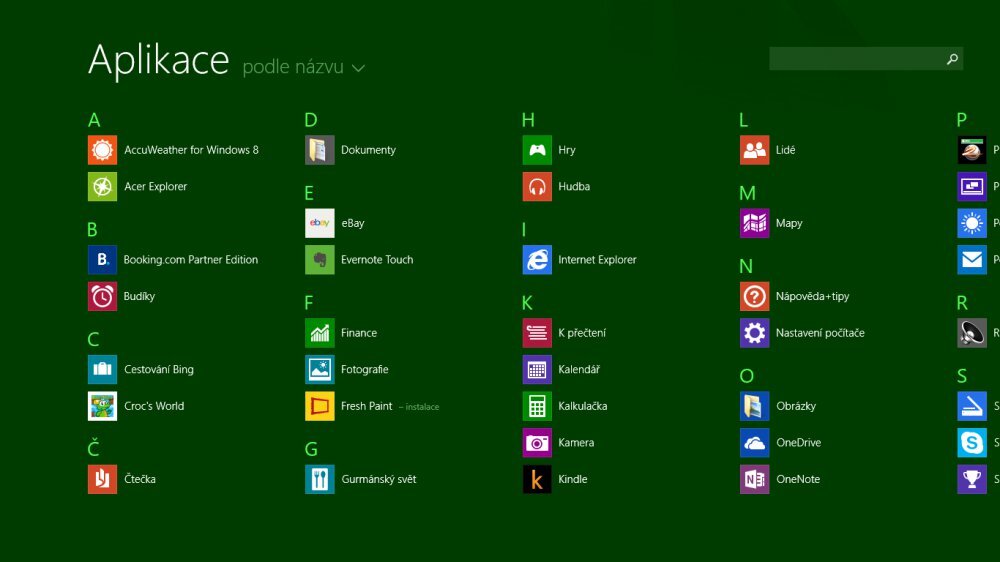Open the trophy icon in S group

(972, 479)
